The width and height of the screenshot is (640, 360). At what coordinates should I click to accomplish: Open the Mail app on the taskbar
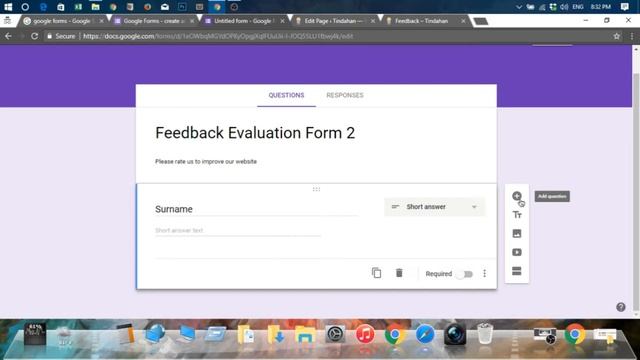pos(165,7)
